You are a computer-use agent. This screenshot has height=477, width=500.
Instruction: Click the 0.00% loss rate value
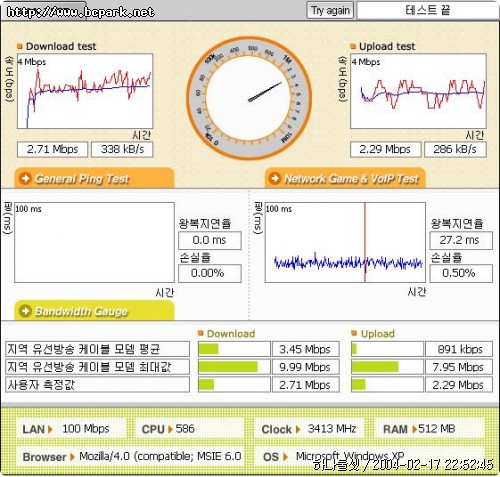tap(210, 273)
